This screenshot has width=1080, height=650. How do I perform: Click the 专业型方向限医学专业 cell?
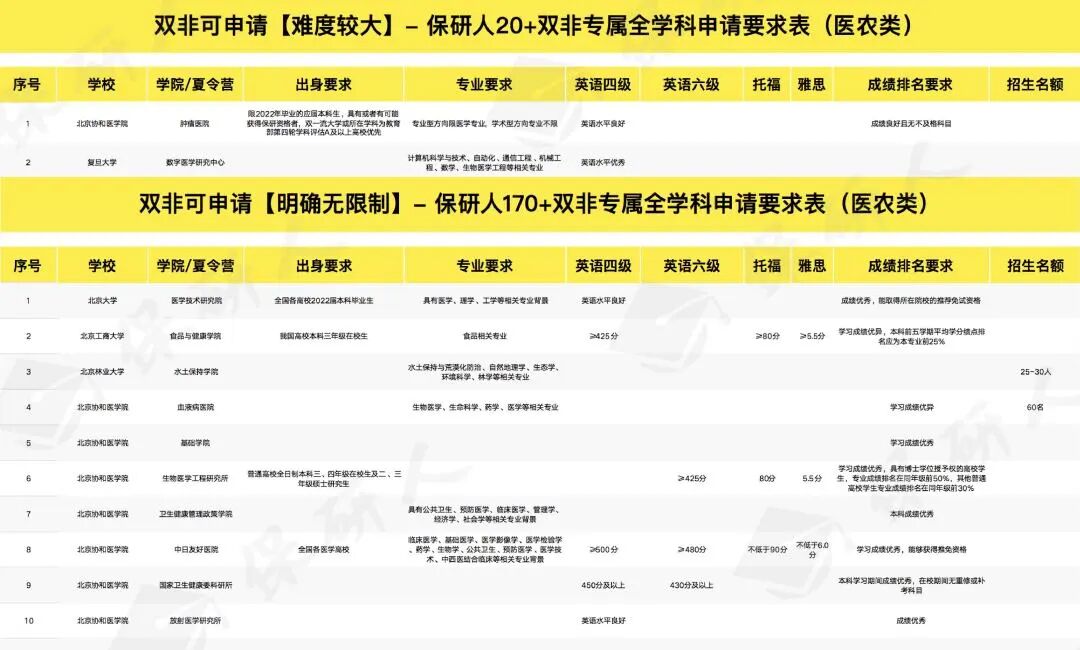(485, 124)
